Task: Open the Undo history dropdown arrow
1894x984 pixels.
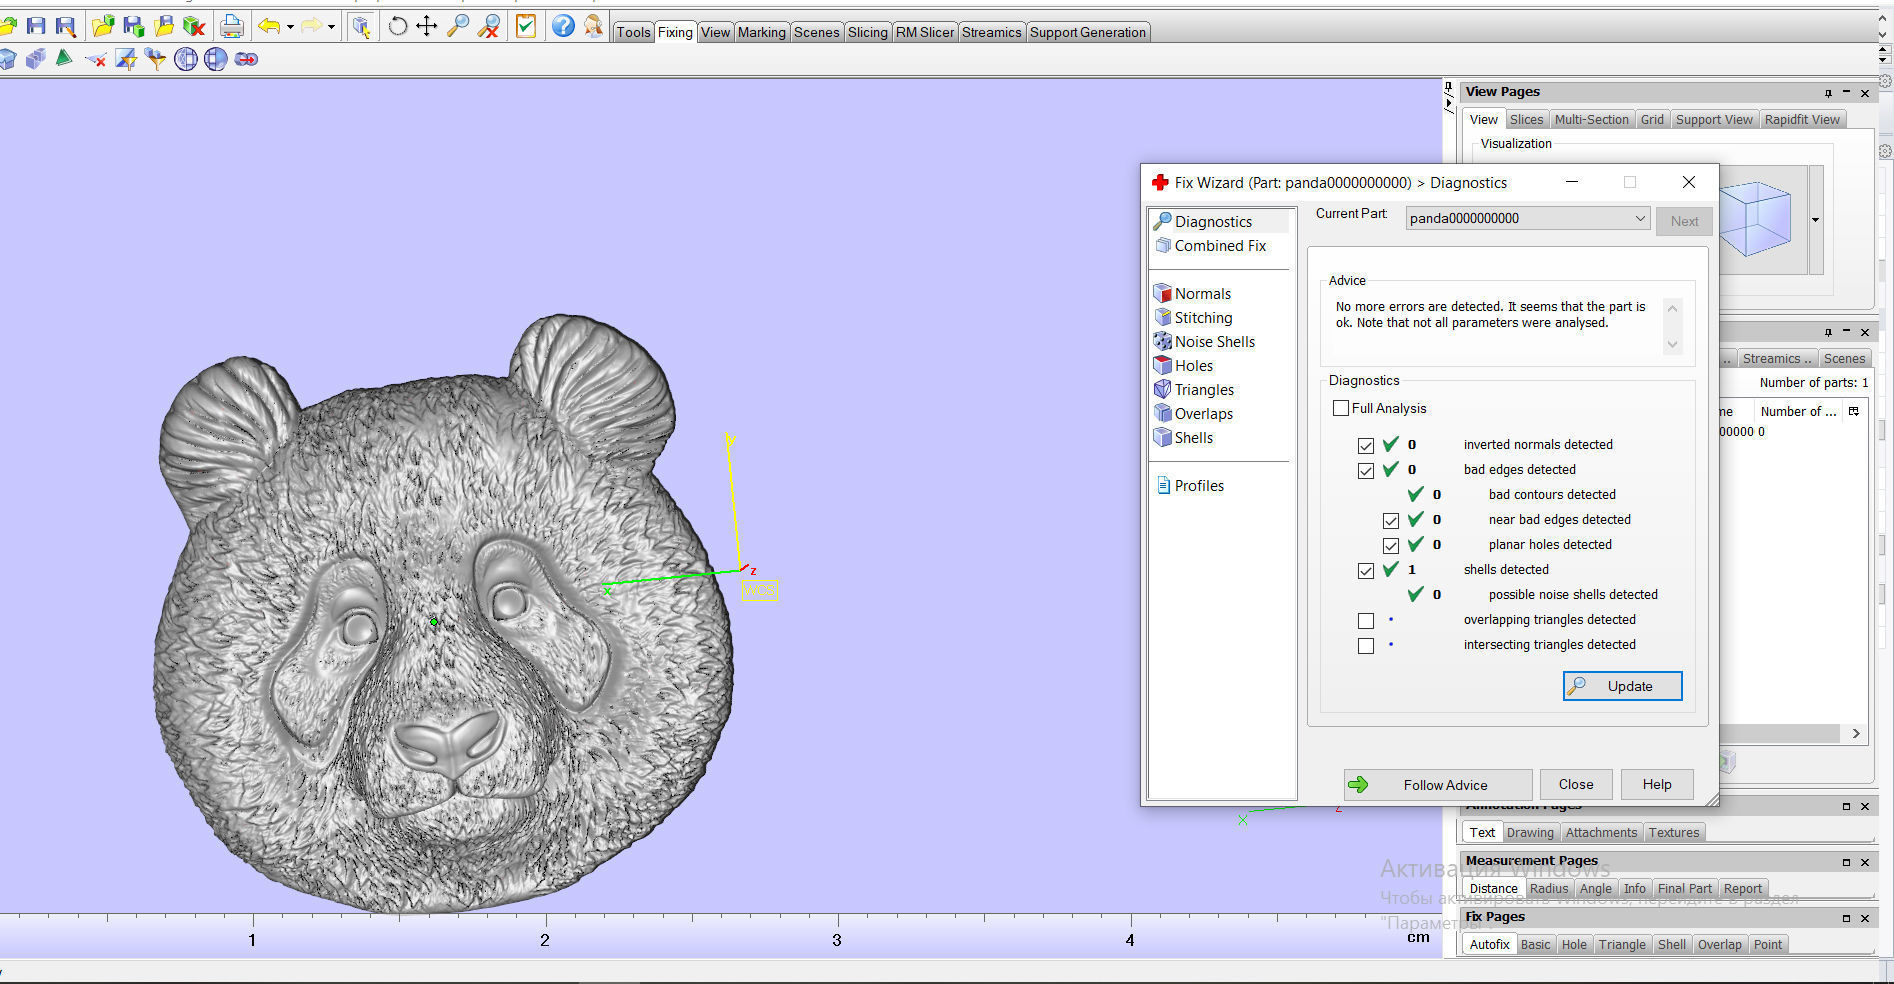Action: click(290, 27)
